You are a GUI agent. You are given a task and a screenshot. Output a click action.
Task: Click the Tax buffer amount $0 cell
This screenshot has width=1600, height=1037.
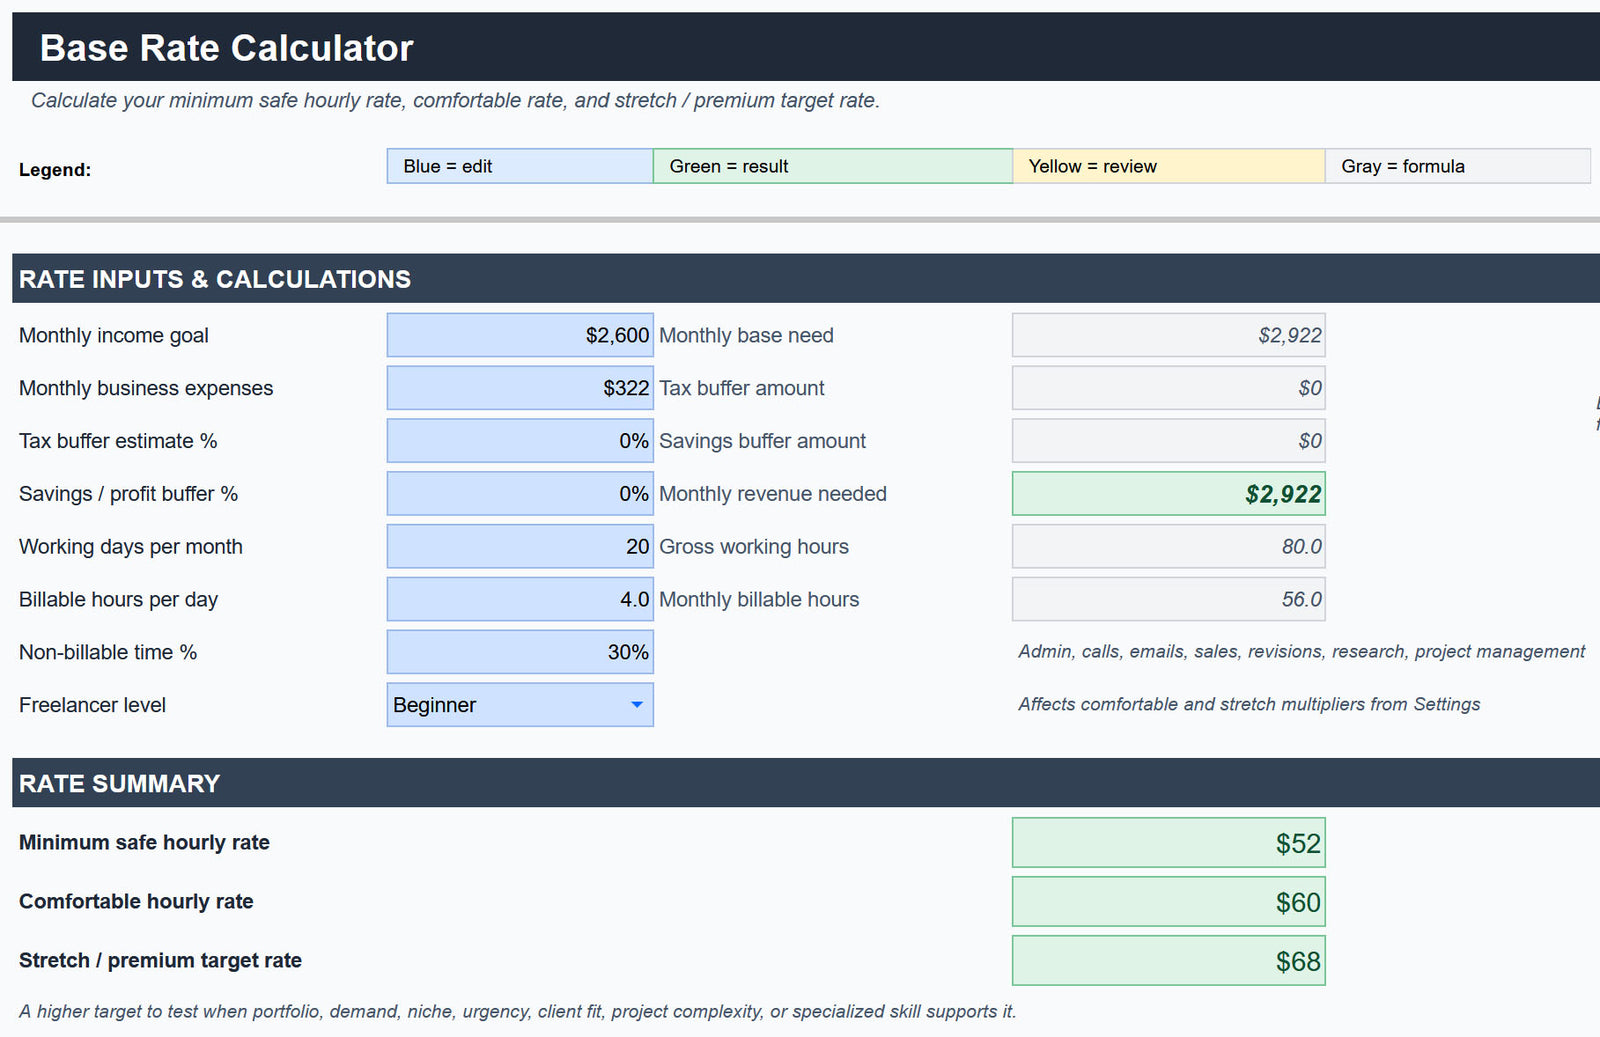[x=1169, y=388]
